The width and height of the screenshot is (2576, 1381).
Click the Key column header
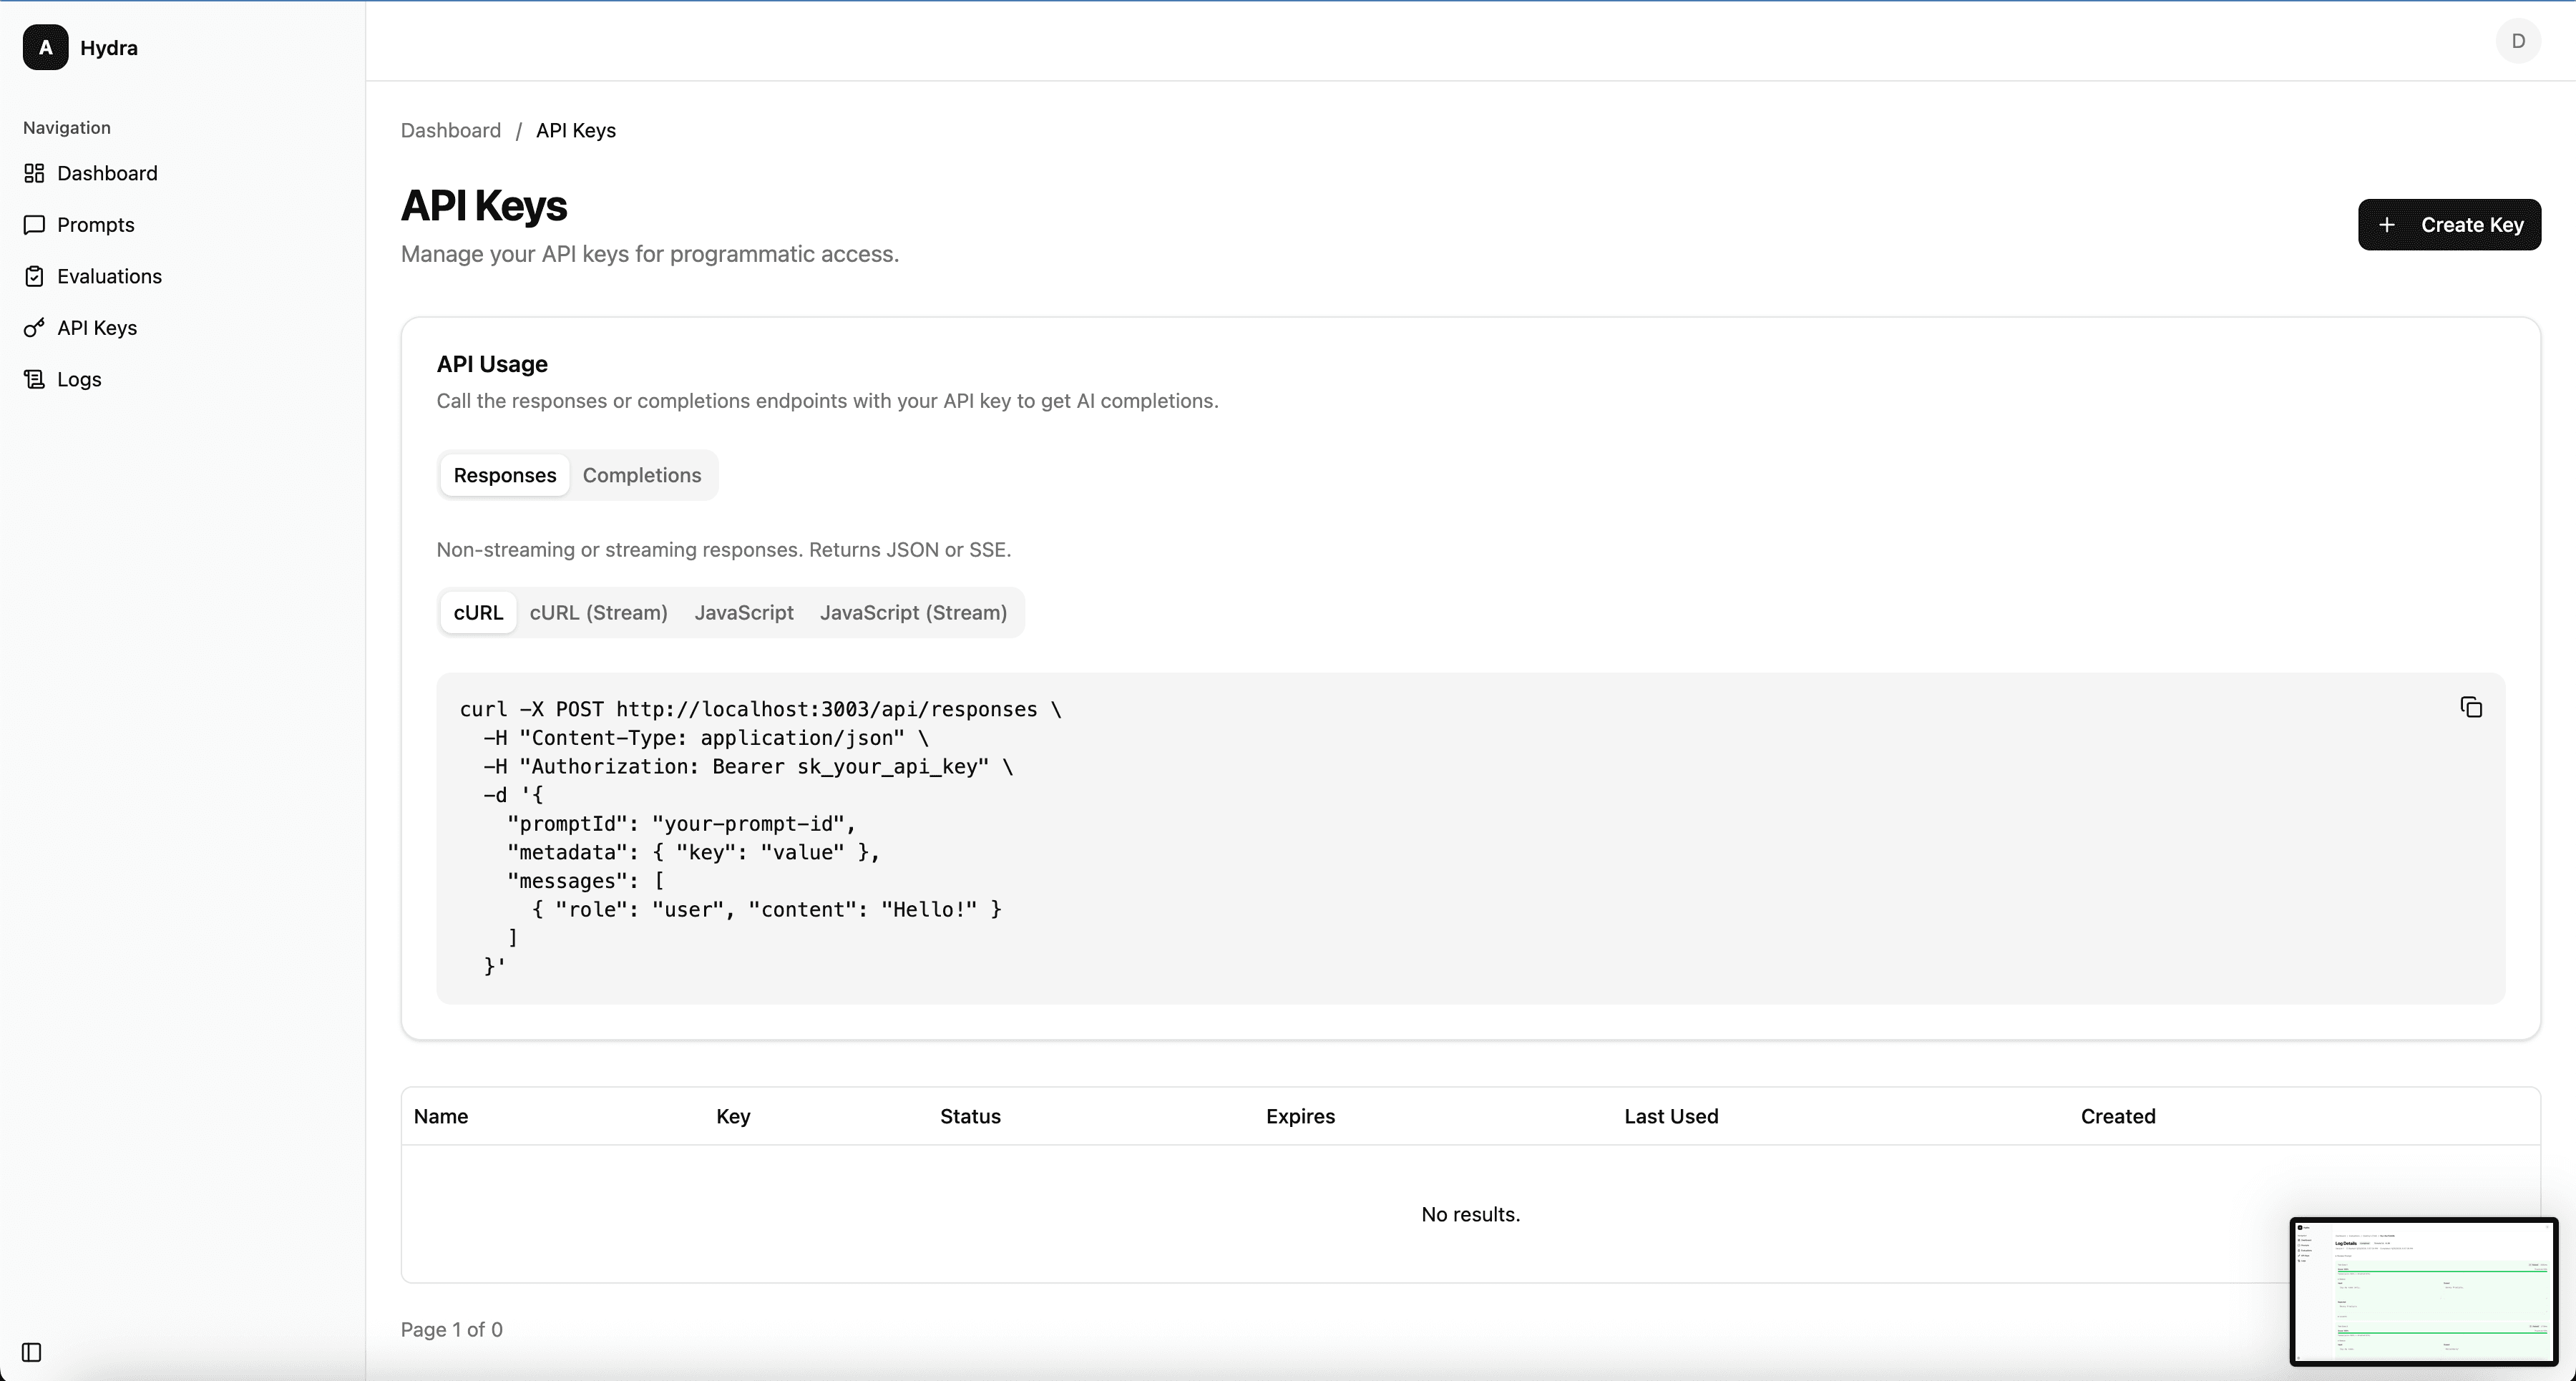pyautogui.click(x=733, y=1116)
